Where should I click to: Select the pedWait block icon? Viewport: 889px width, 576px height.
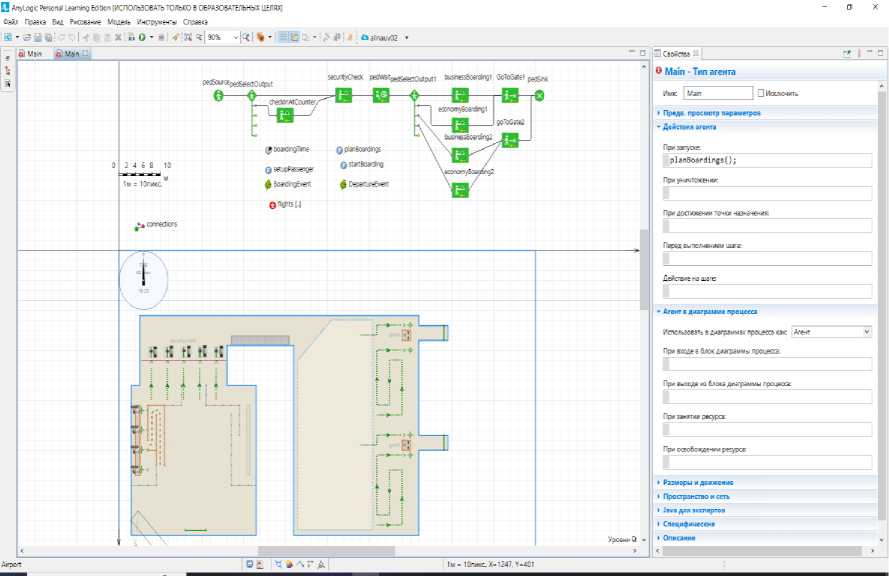[381, 96]
